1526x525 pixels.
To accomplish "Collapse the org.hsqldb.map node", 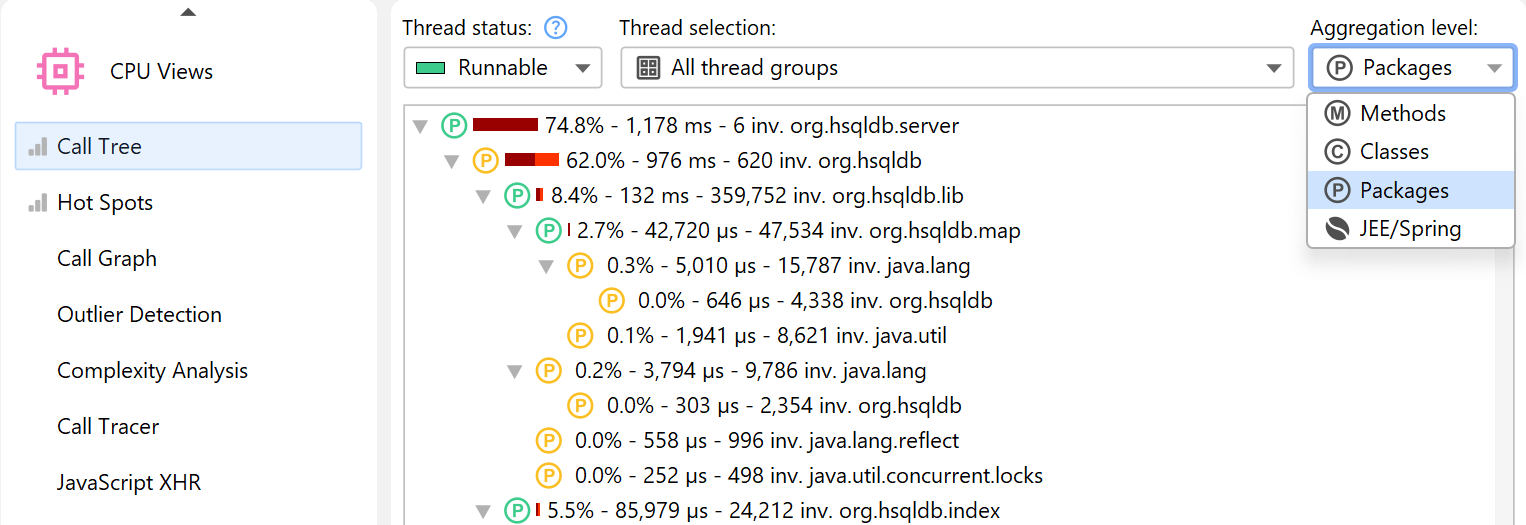I will (515, 232).
